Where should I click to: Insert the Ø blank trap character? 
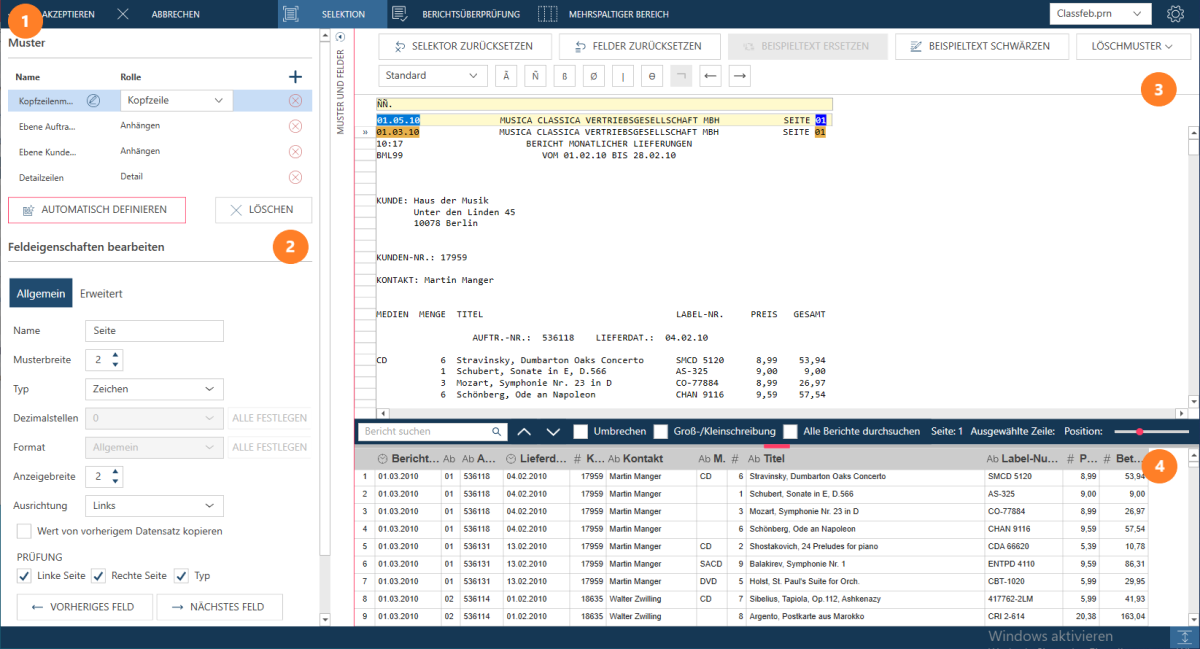(595, 76)
